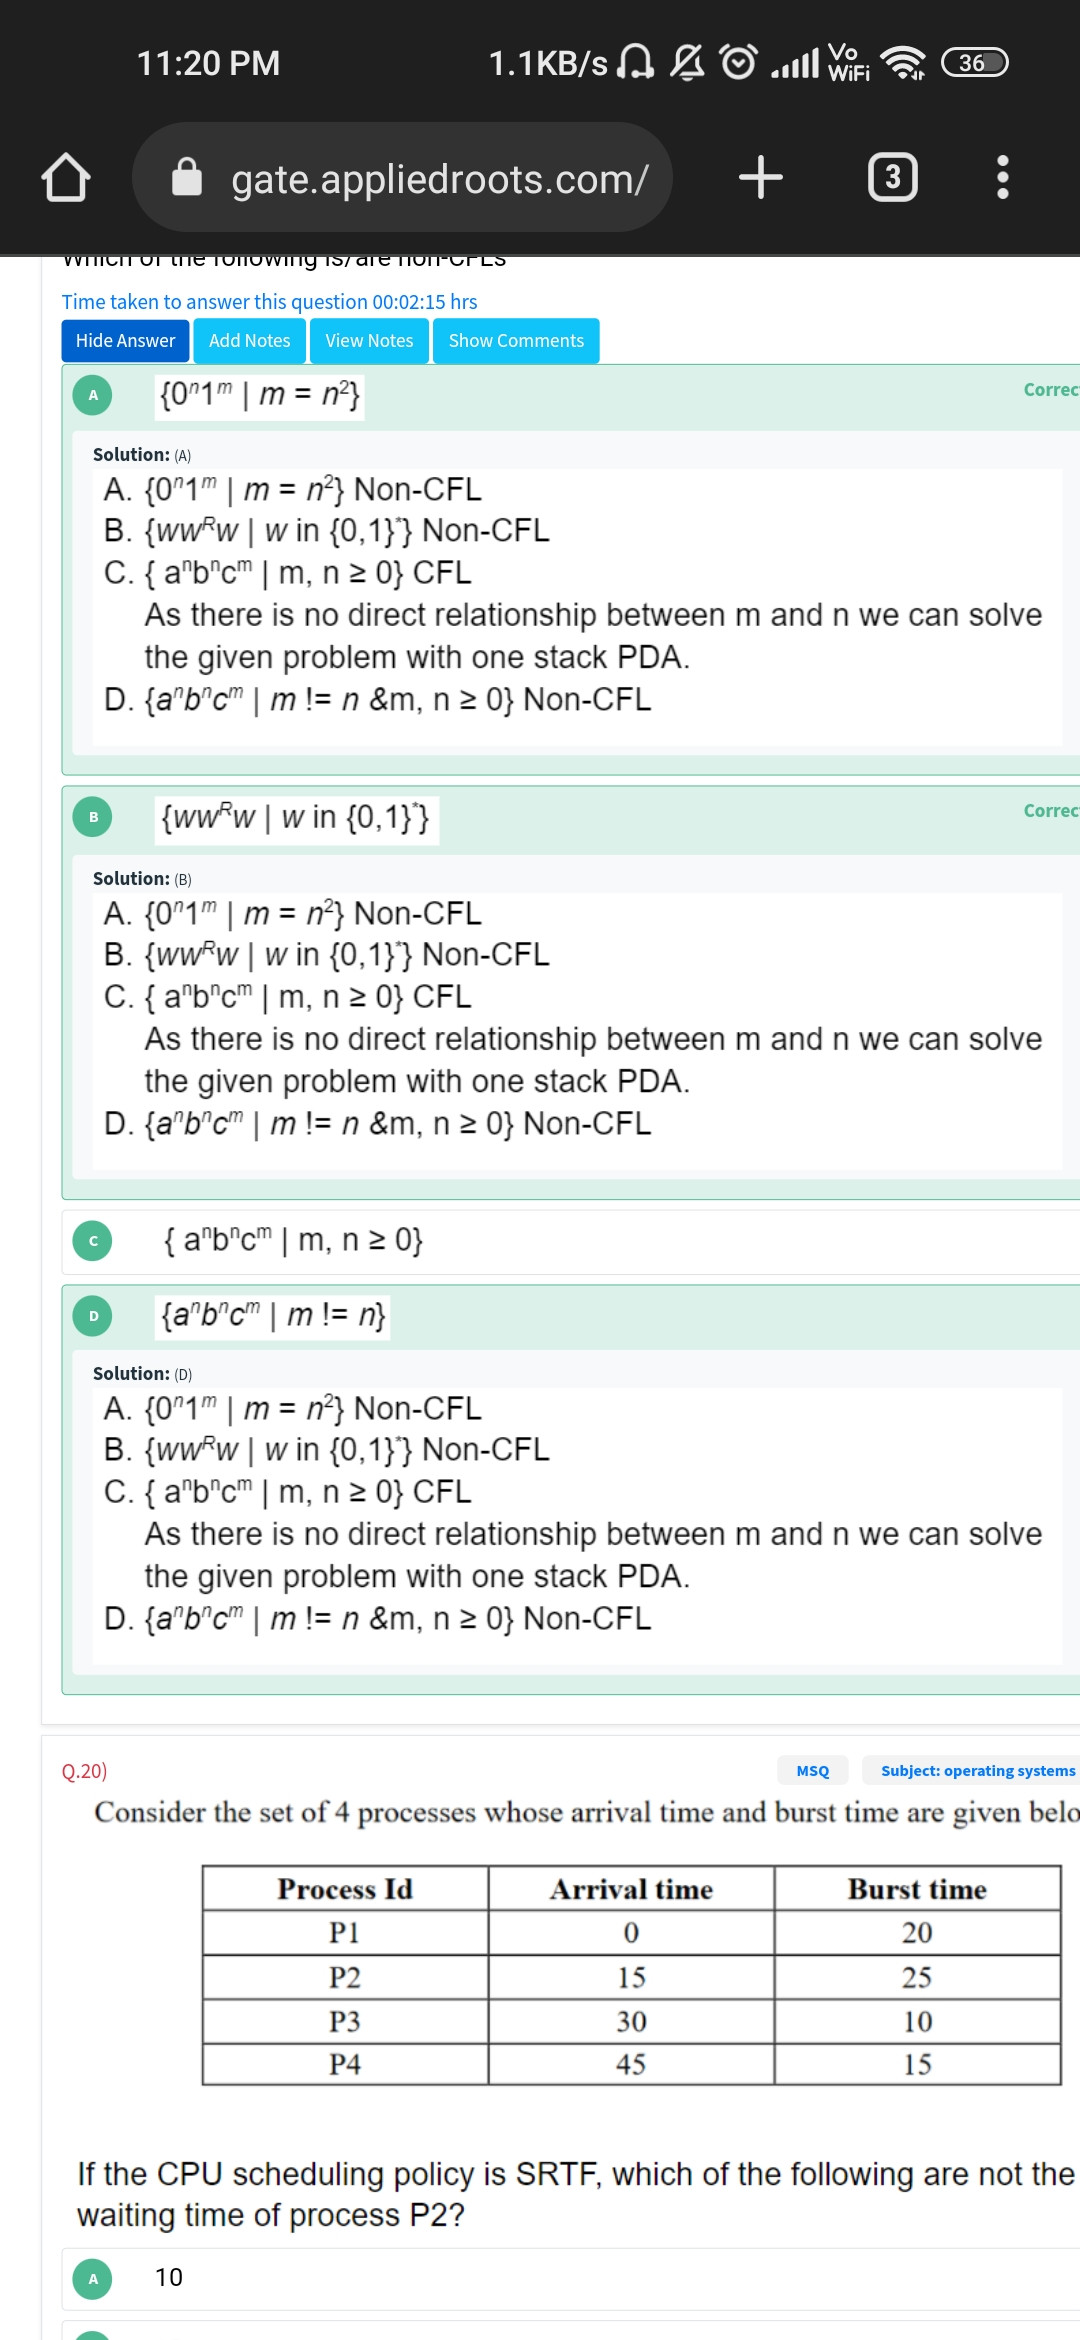Open a new tab with plus icon
1080x2340 pixels.
(761, 177)
